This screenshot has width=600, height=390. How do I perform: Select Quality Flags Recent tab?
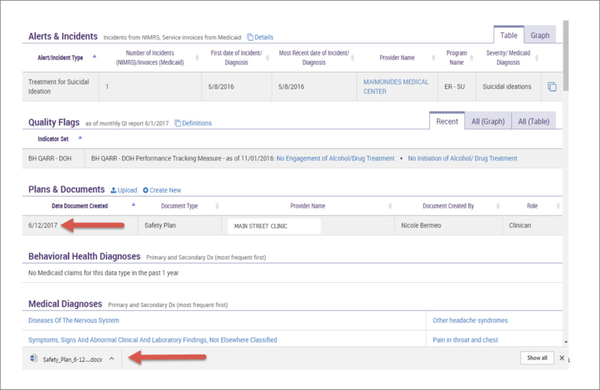click(447, 121)
